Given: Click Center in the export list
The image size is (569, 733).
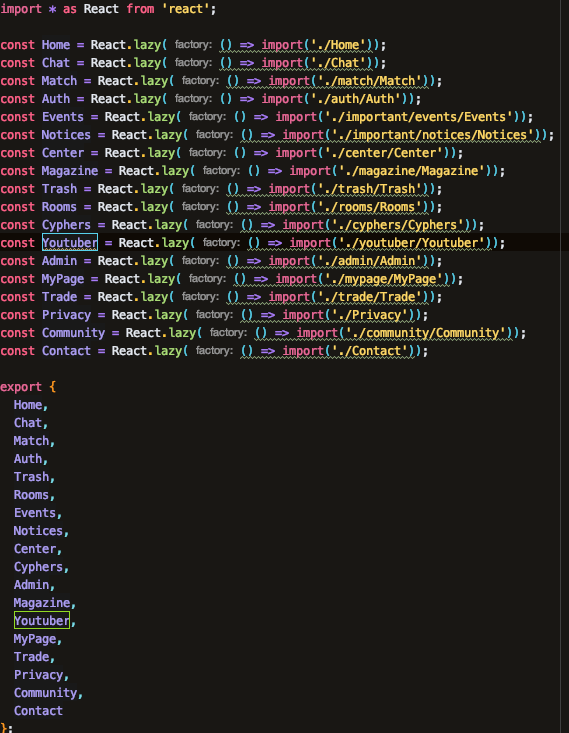Looking at the screenshot, I should (35, 549).
